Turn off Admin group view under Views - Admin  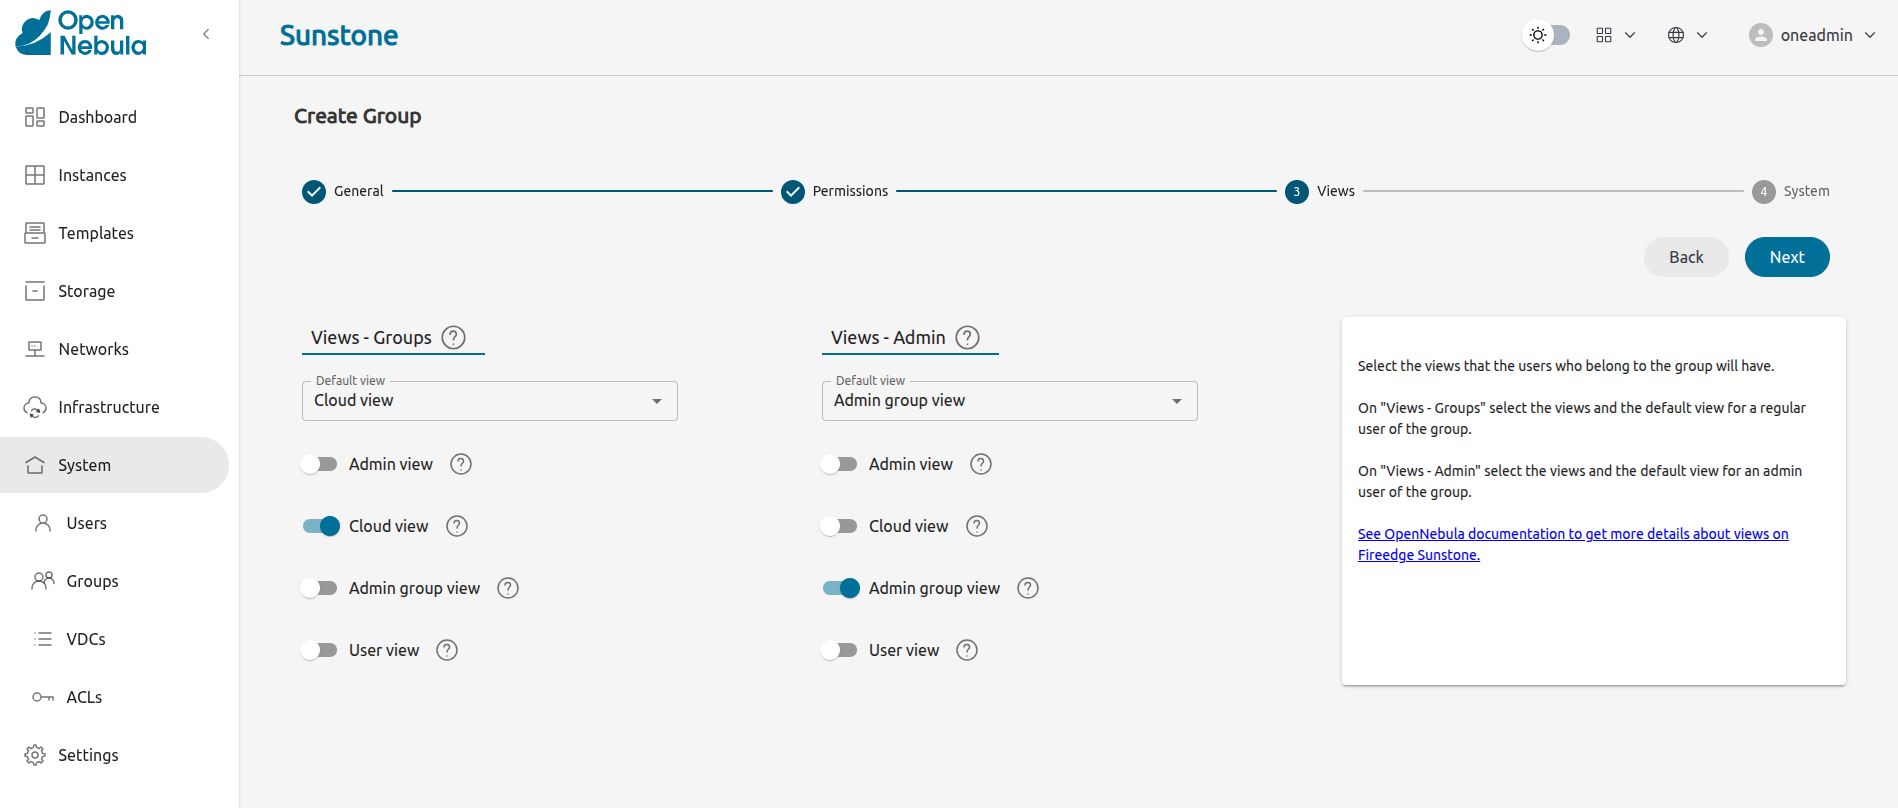(841, 588)
